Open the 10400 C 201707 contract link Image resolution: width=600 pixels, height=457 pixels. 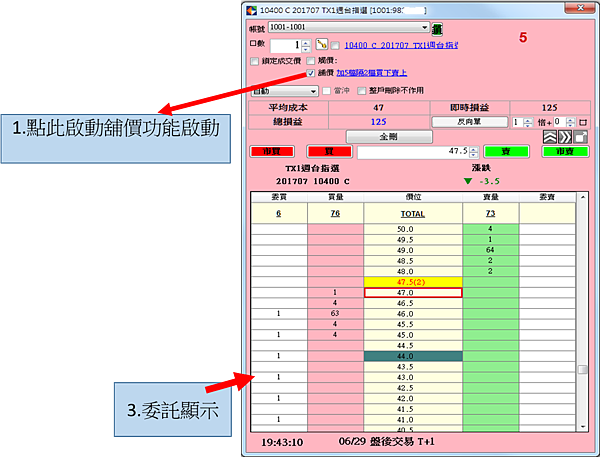pos(401,46)
